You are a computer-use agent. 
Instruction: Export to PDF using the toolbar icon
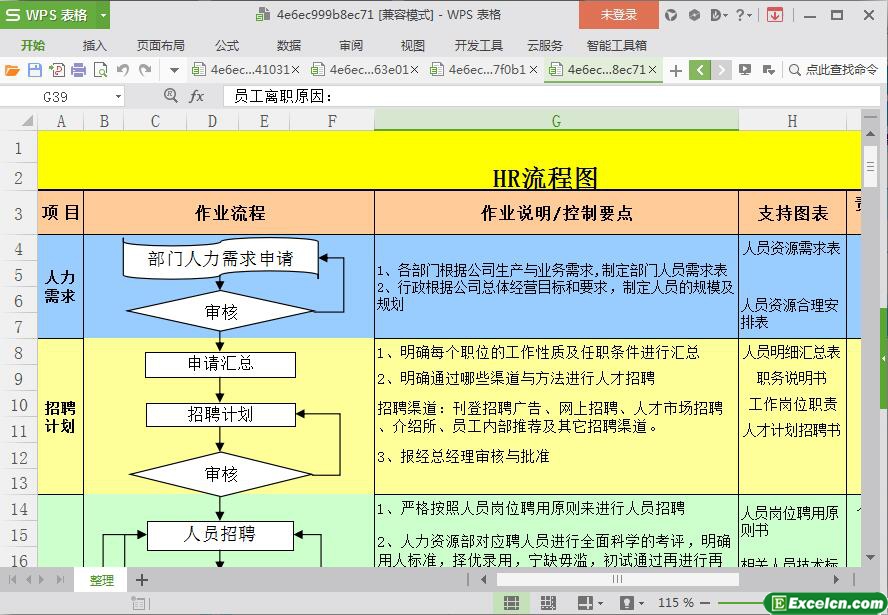pyautogui.click(x=57, y=70)
